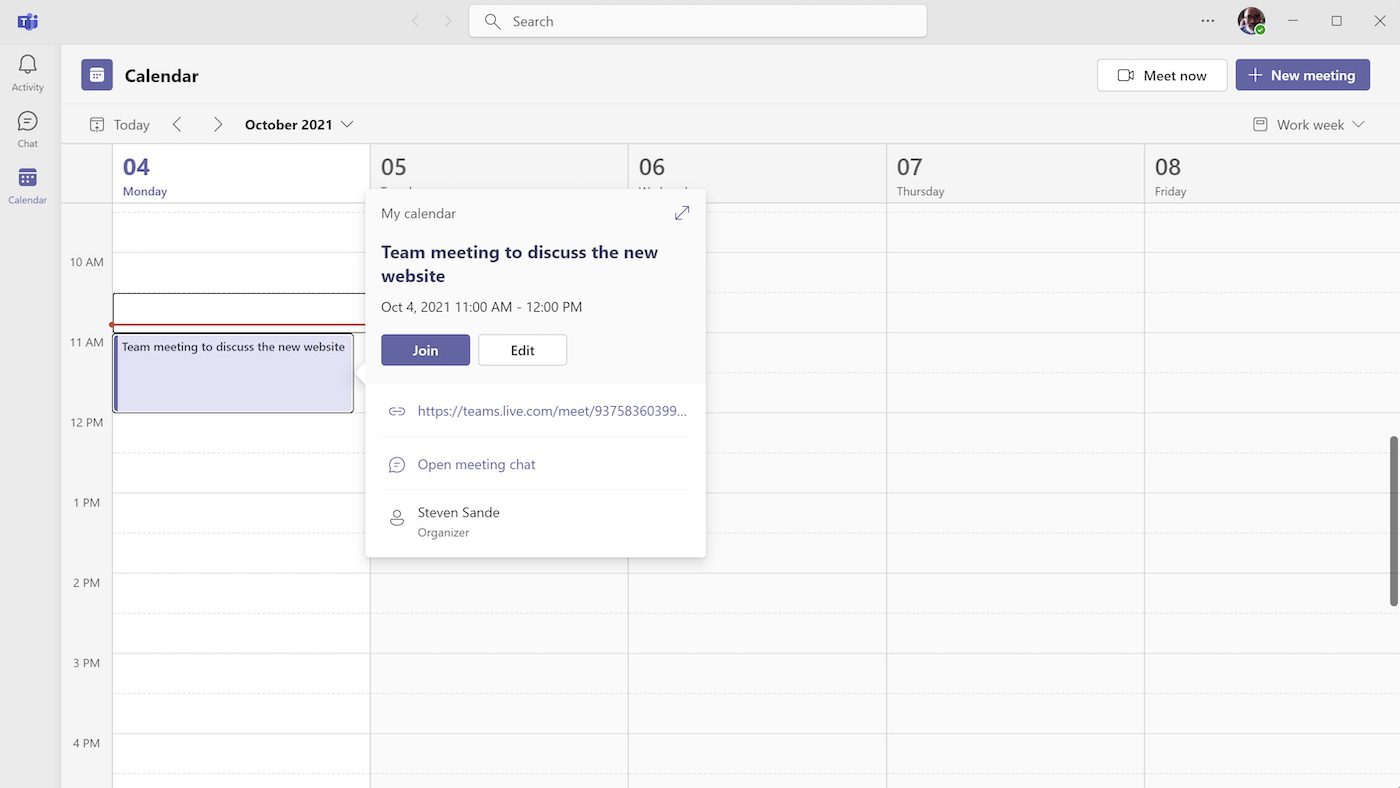This screenshot has height=788, width=1400.
Task: Open the October 2021 month picker
Action: 299,125
